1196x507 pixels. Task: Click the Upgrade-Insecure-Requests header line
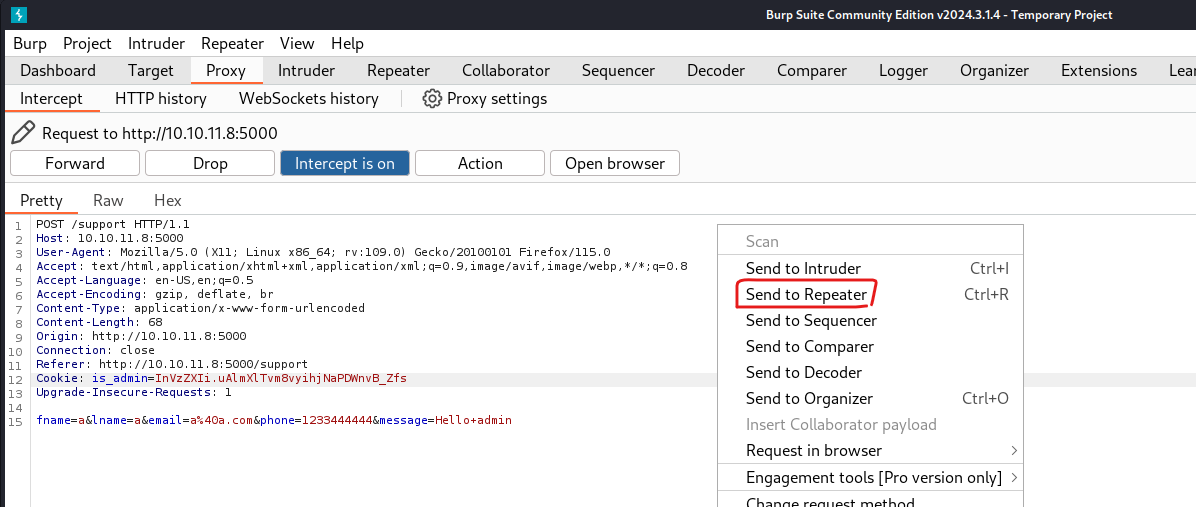tap(133, 392)
